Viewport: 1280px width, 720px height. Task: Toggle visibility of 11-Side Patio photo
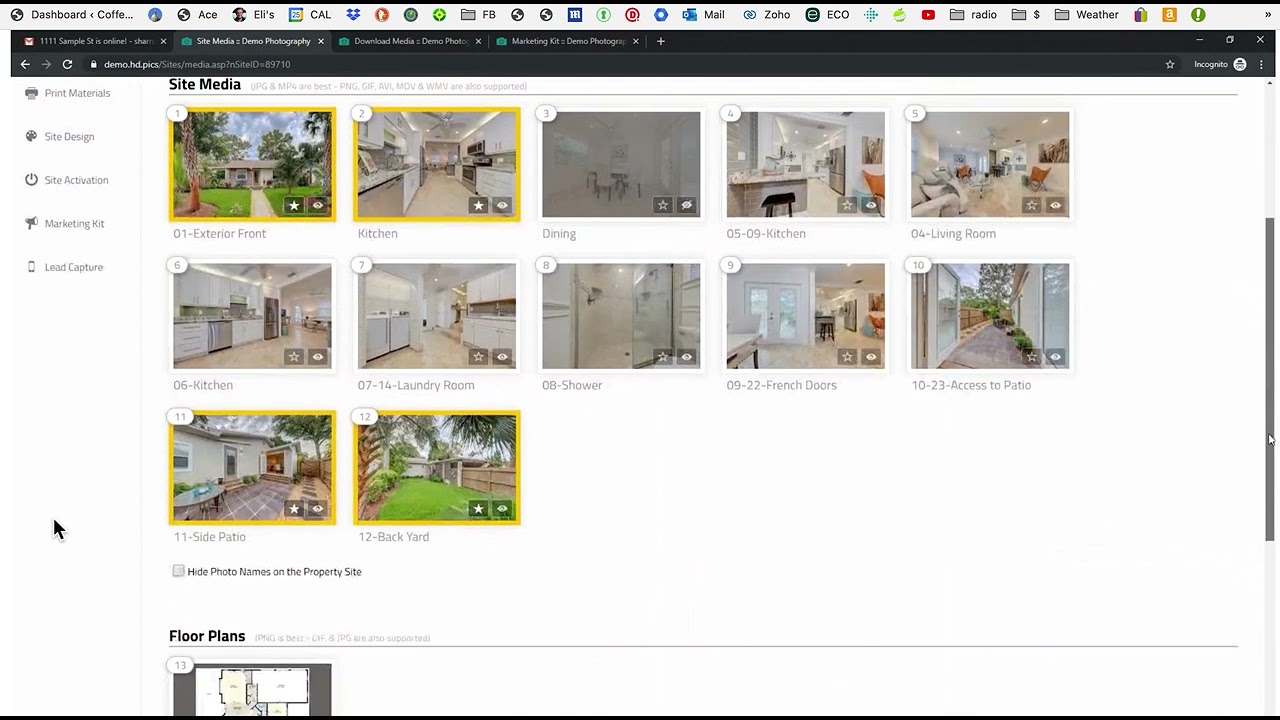pos(318,509)
